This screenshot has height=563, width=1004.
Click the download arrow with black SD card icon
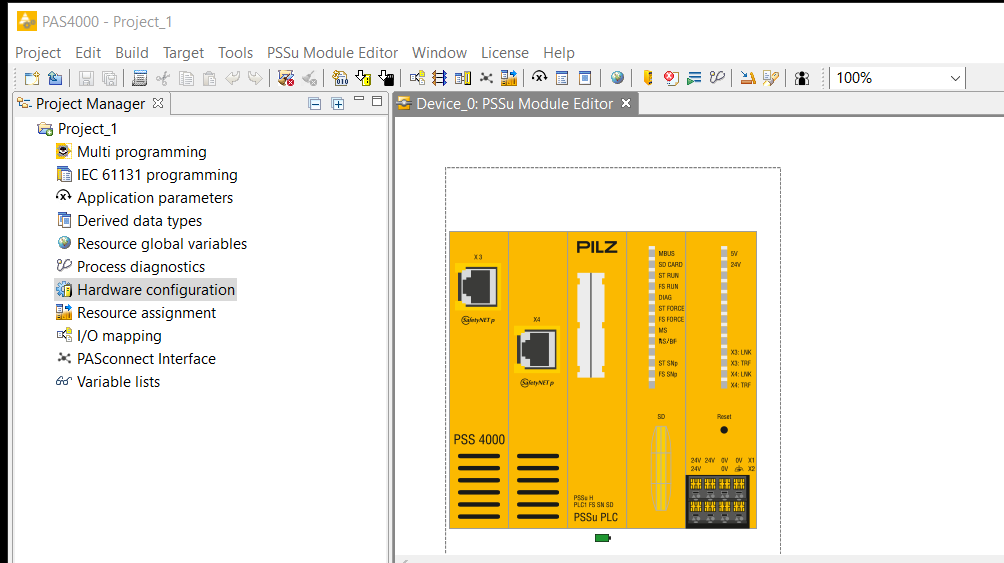pos(386,78)
